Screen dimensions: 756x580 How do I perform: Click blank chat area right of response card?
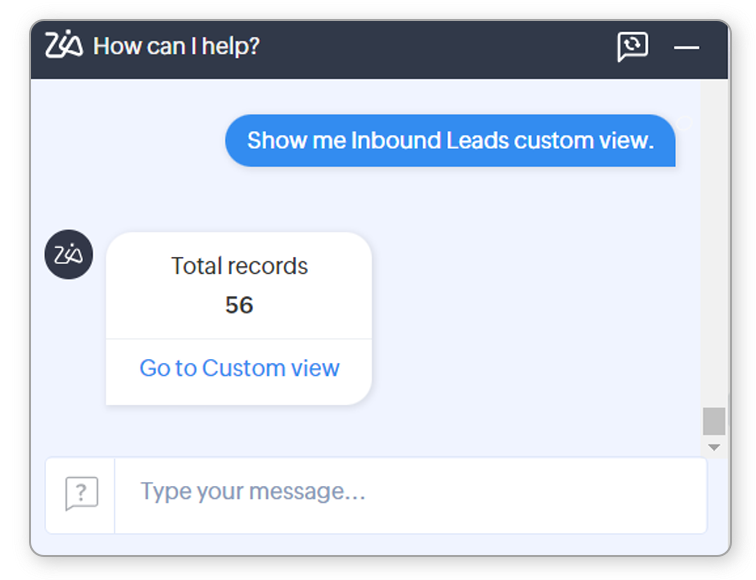pos(530,320)
